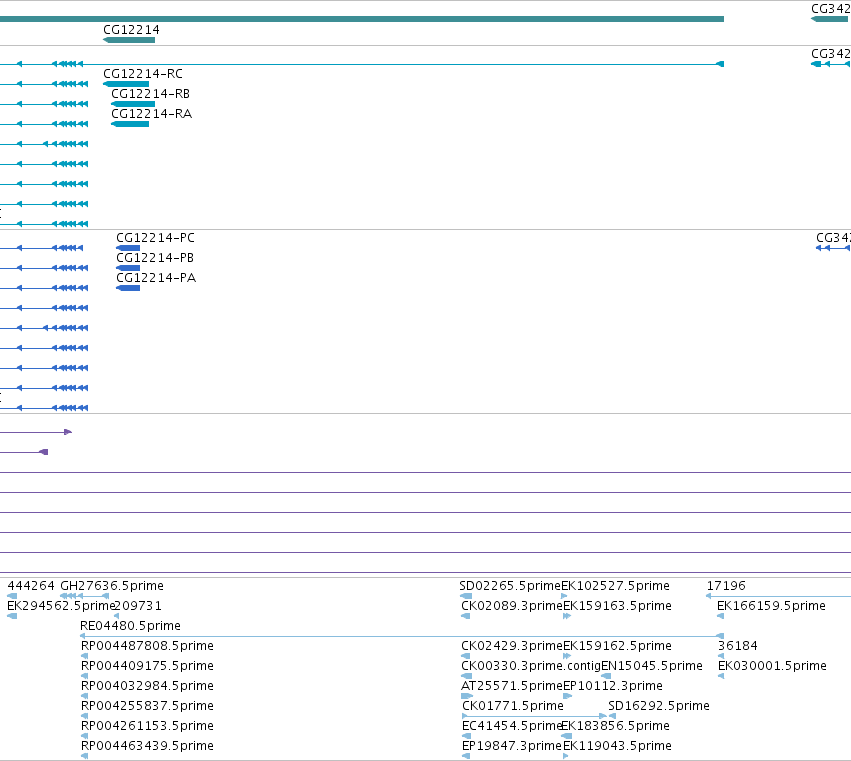
Task: Click the CK00330.3prime.contig label
Action: 531,666
